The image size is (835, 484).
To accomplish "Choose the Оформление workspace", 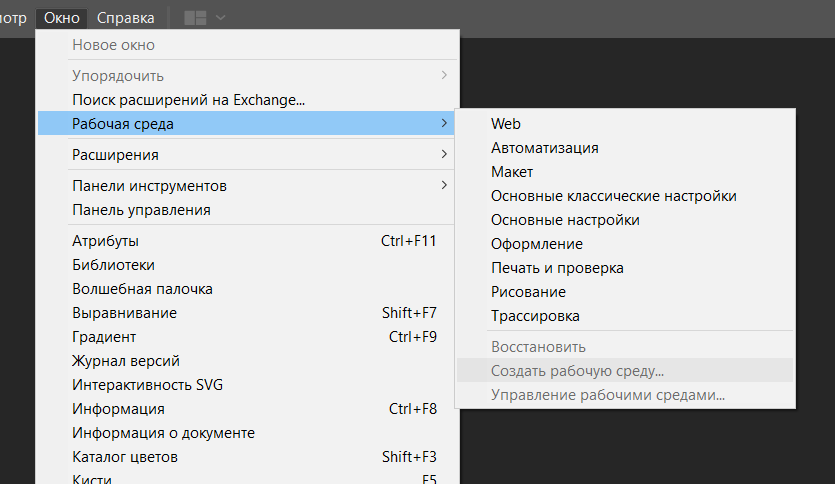I will click(537, 244).
